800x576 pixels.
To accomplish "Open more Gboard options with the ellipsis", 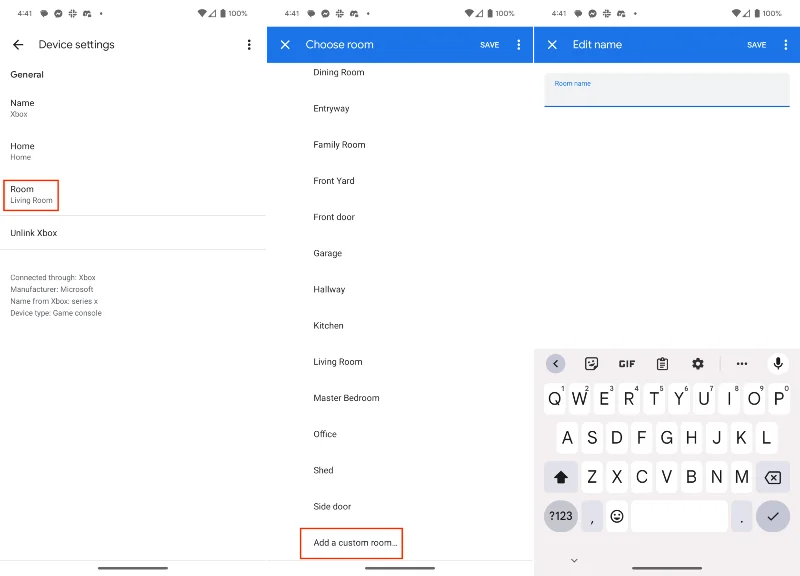I will click(741, 363).
